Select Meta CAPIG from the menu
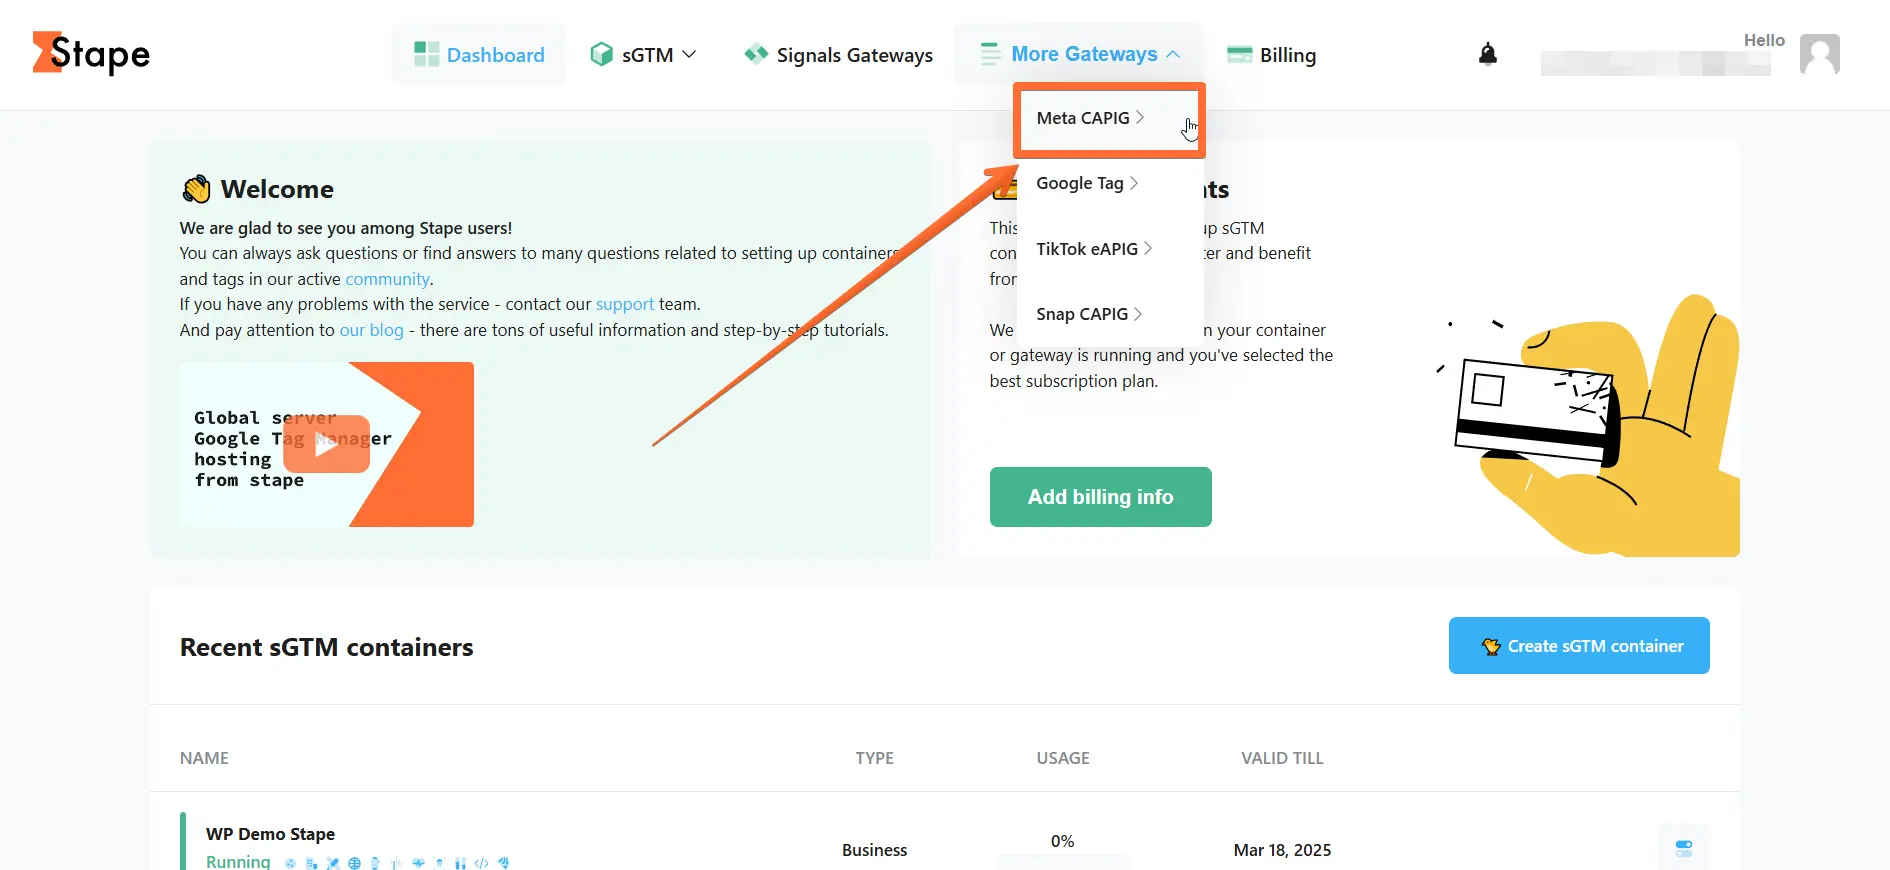The width and height of the screenshot is (1890, 870). point(1083,118)
